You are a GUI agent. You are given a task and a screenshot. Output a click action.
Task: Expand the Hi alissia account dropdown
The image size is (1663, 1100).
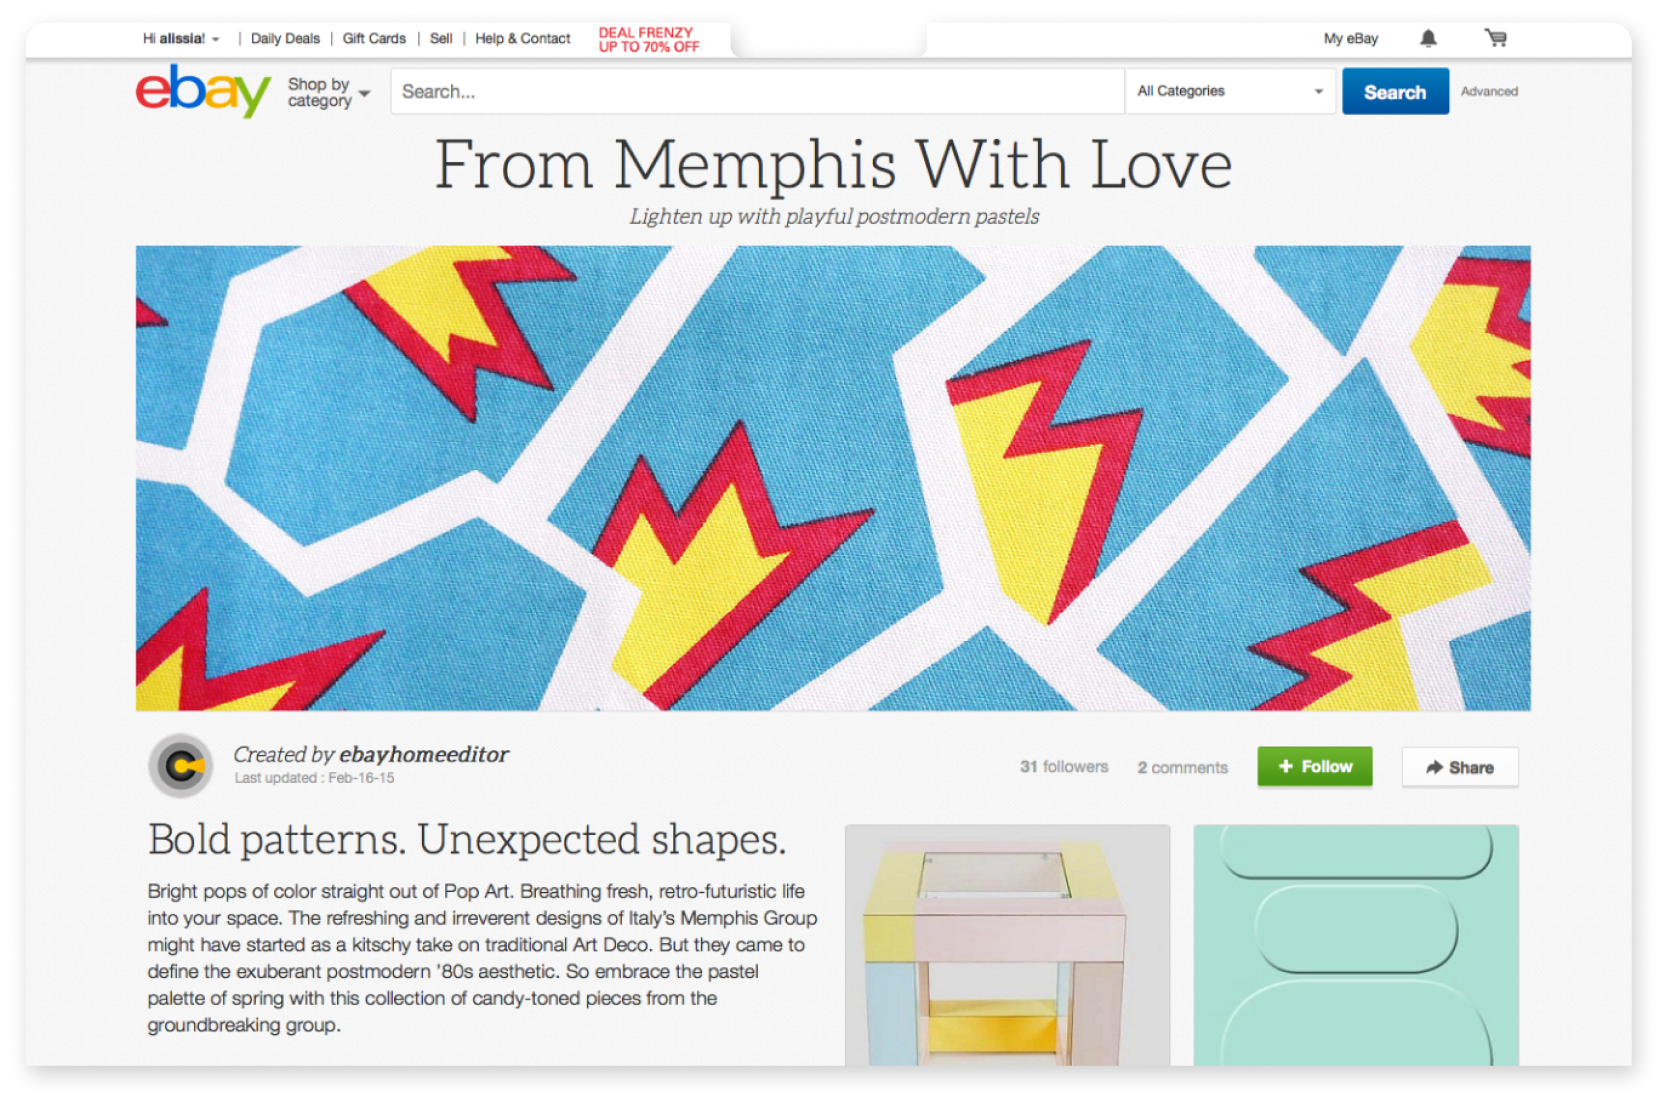[181, 38]
